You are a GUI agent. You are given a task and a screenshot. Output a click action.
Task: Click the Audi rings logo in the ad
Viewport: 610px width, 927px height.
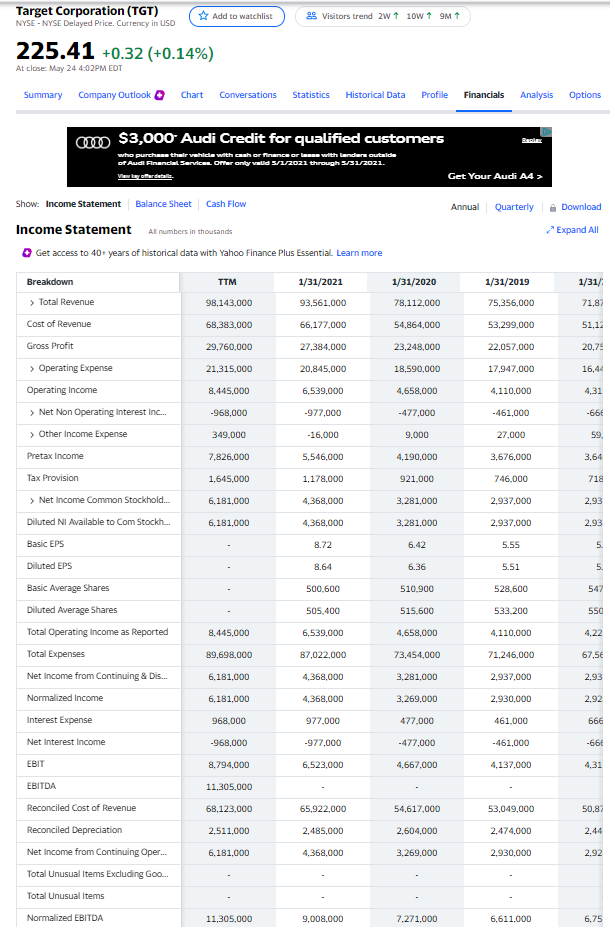[x=93, y=142]
